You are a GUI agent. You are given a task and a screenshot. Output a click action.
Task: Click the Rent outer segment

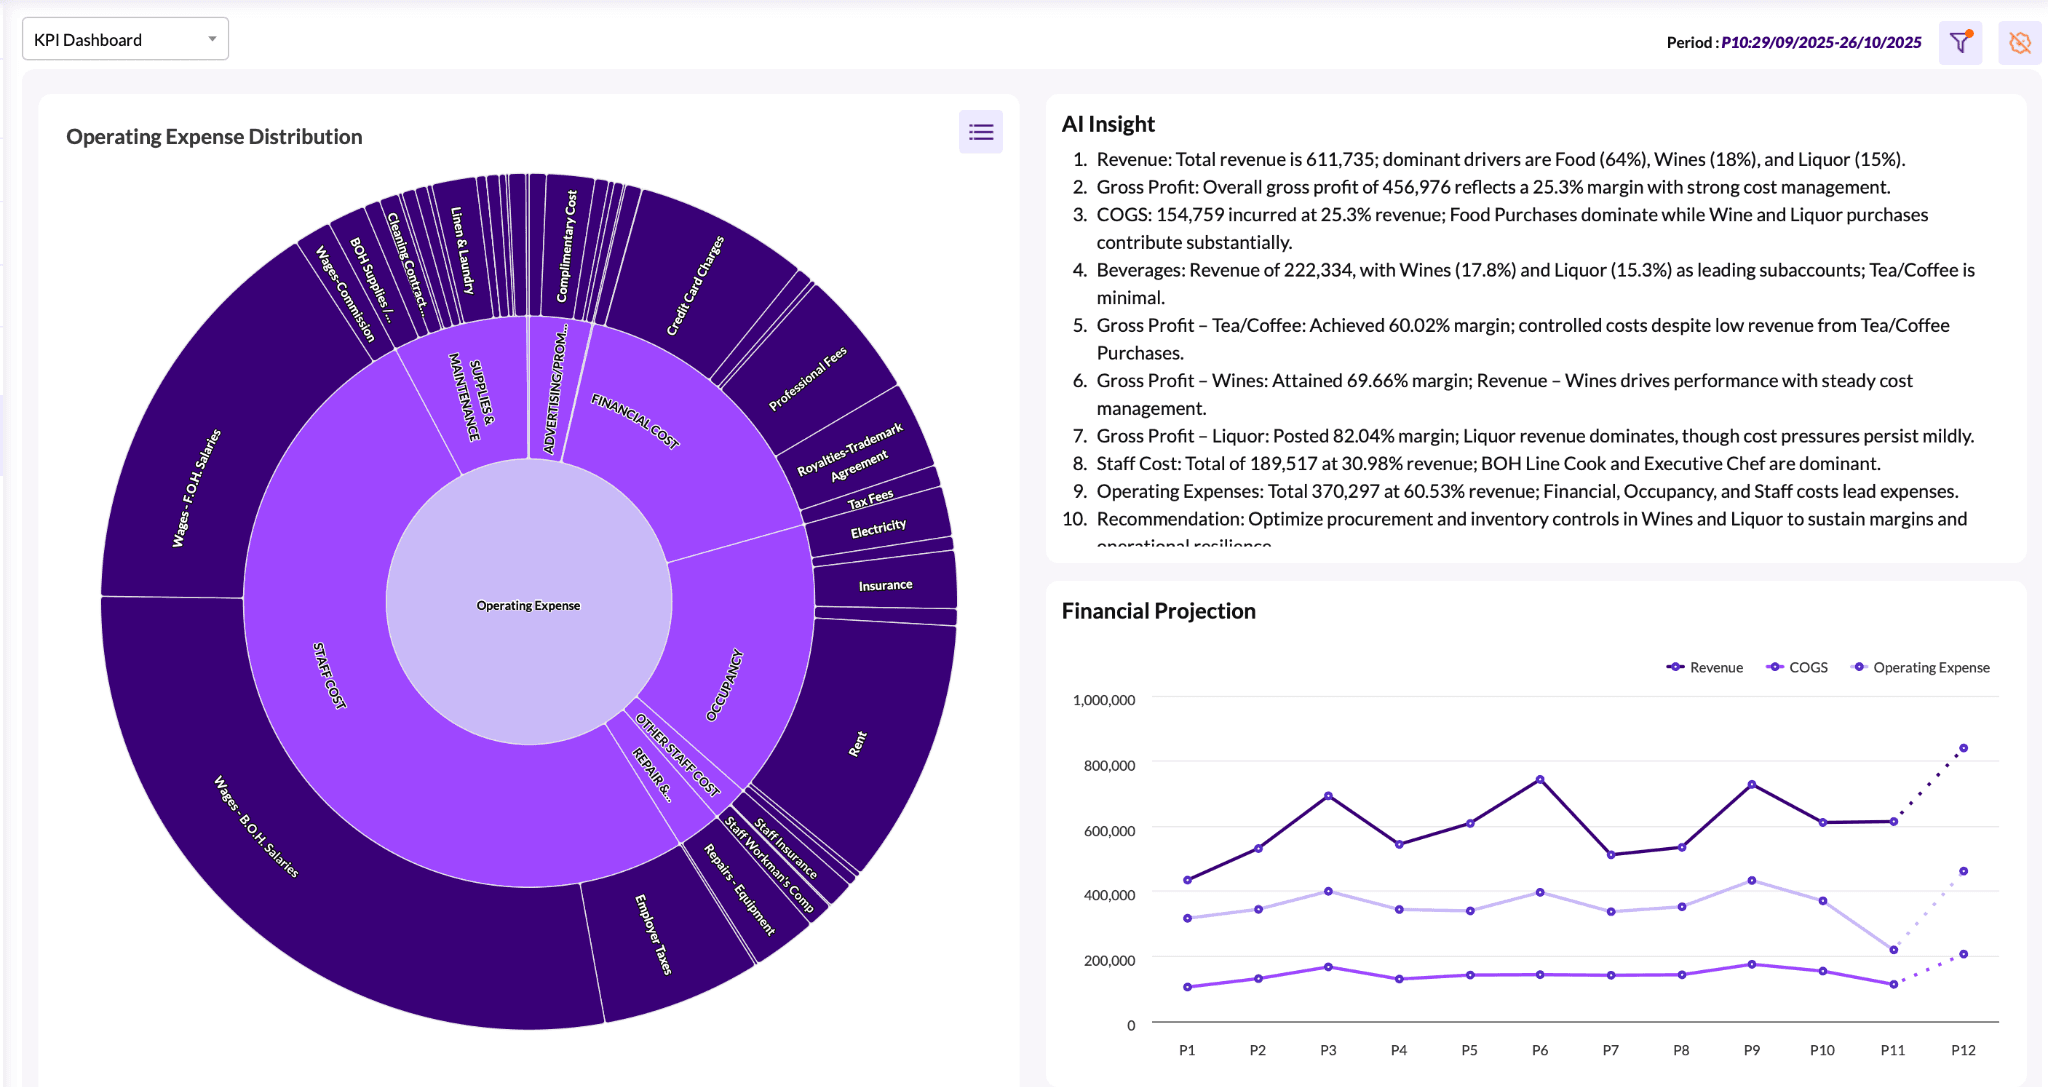pos(859,743)
